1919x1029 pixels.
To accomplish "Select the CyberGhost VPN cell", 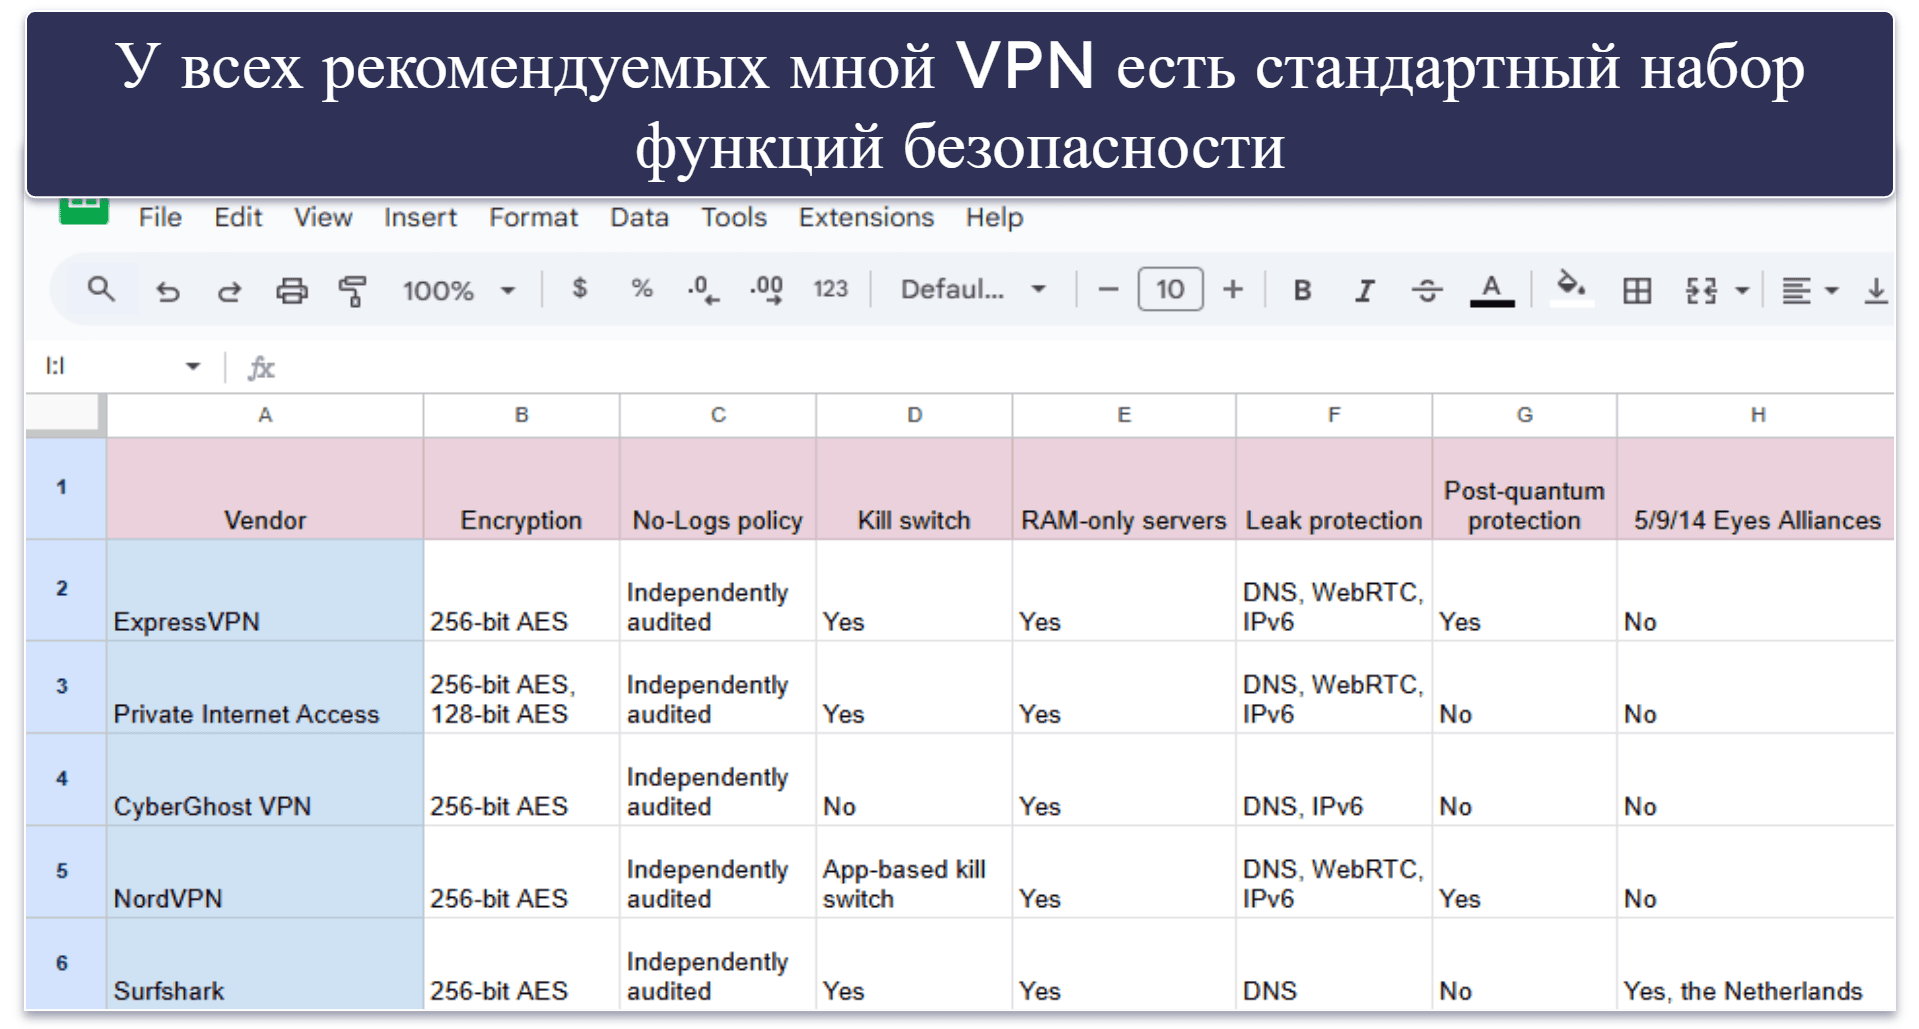I will pos(265,779).
